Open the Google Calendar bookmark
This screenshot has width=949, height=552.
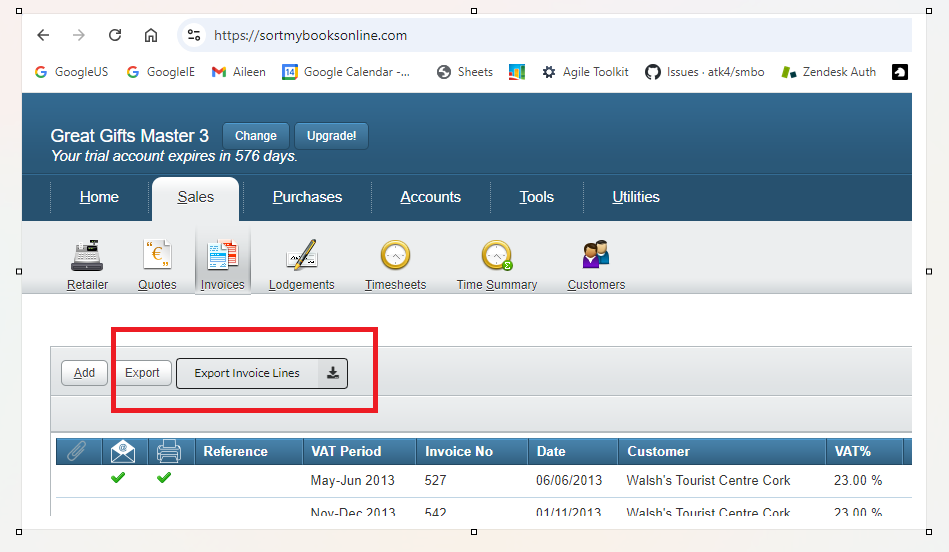347,72
